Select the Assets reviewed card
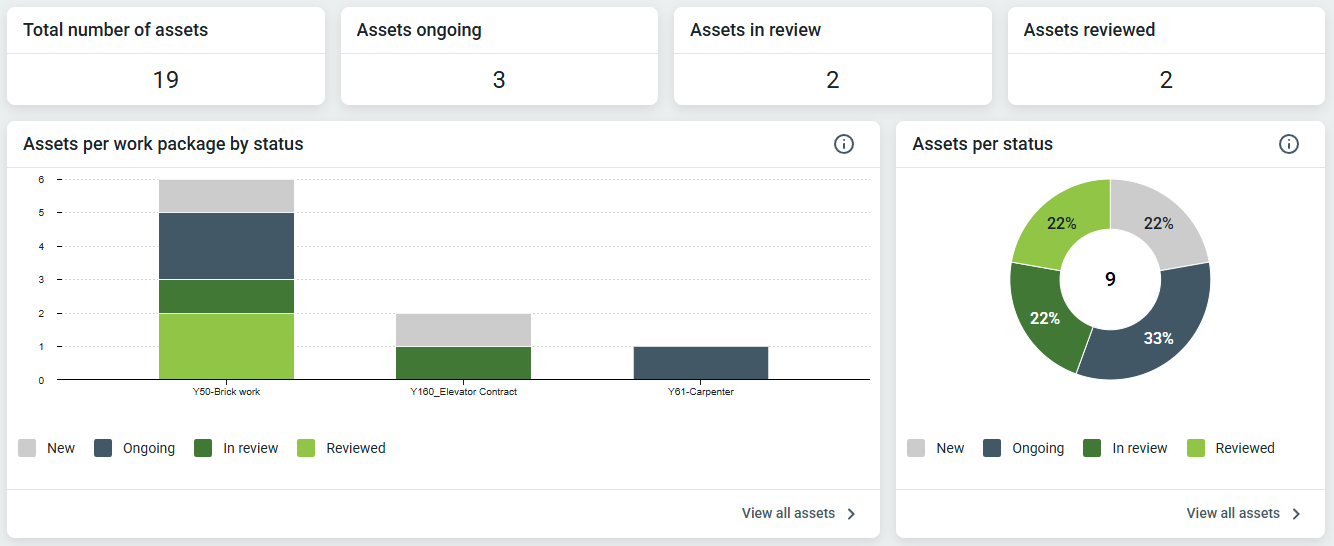Image resolution: width=1334 pixels, height=546 pixels. pos(1166,56)
